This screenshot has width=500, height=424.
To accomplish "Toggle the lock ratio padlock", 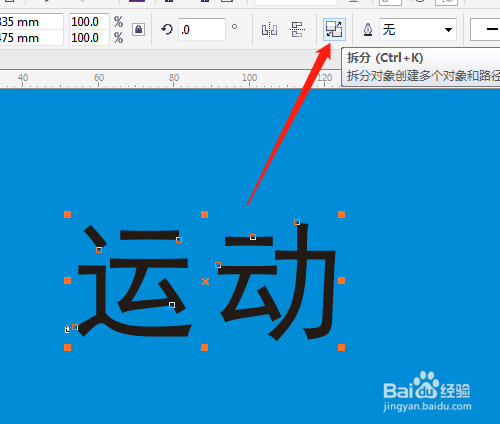I will (138, 30).
